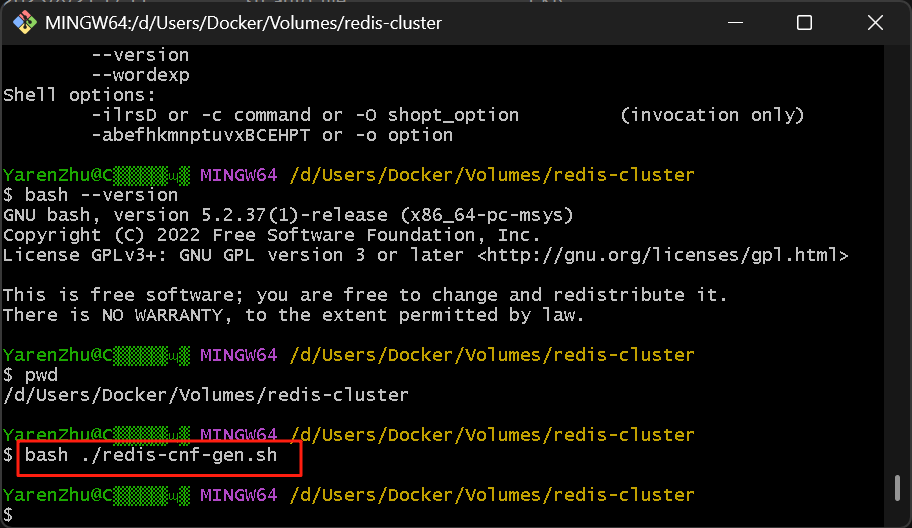This screenshot has width=912, height=528.
Task: Click the empty prompt on the last line
Action: pyautogui.click(x=8, y=515)
